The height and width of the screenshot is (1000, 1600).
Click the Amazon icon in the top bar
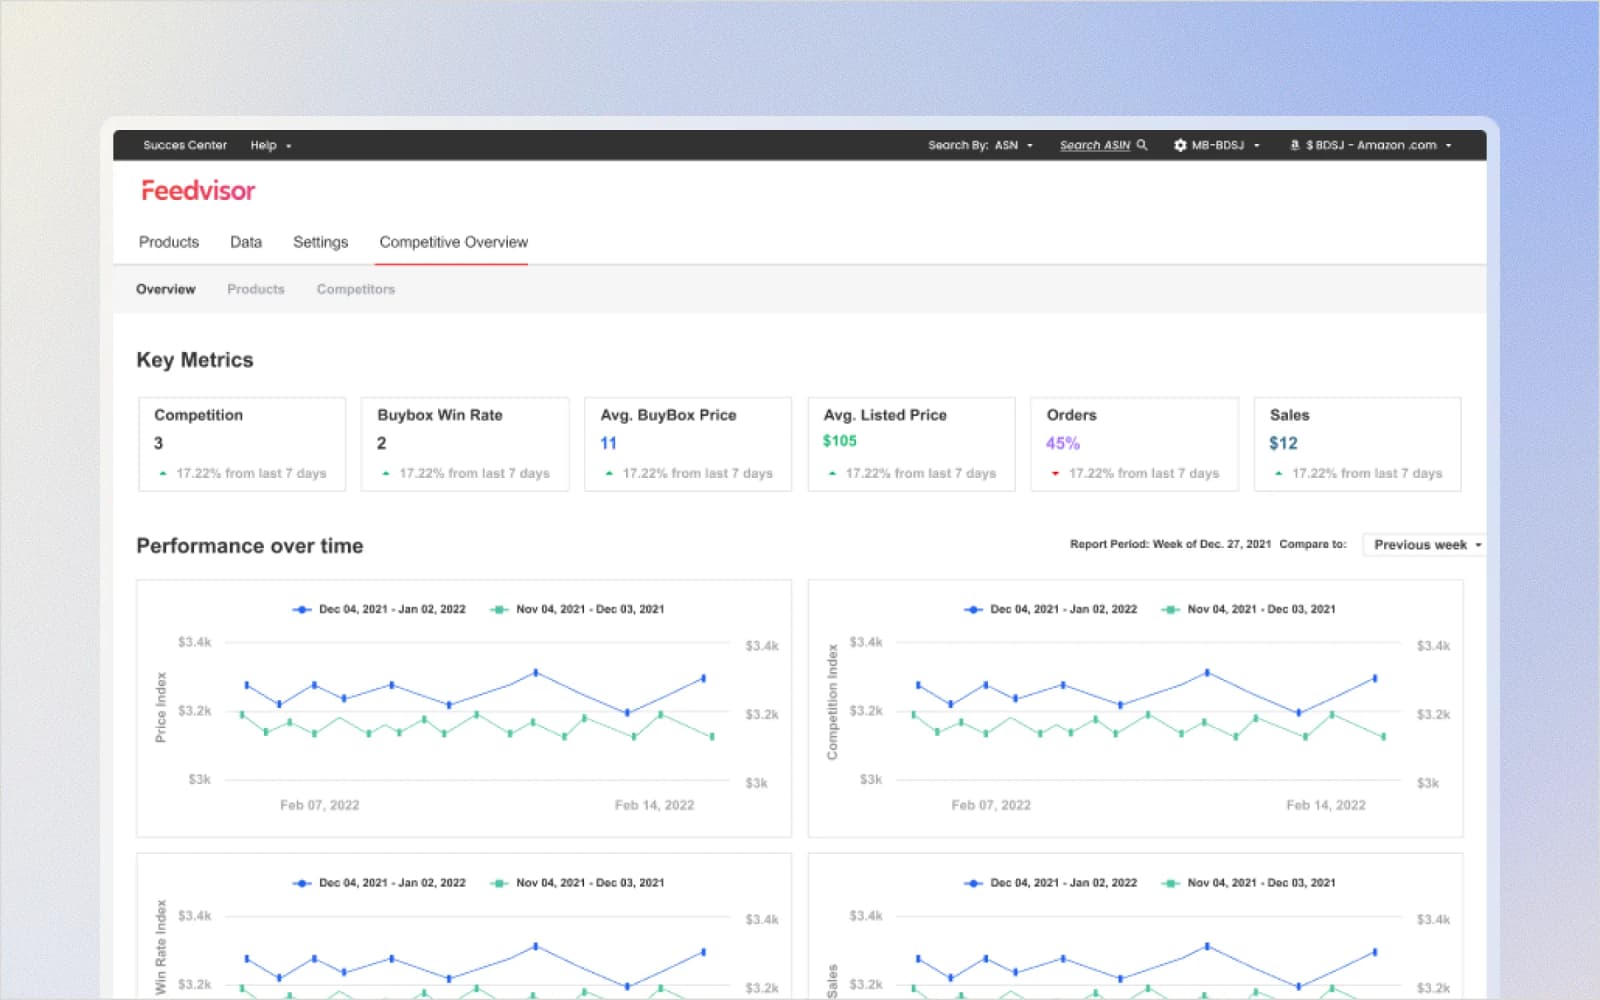pos(1295,145)
